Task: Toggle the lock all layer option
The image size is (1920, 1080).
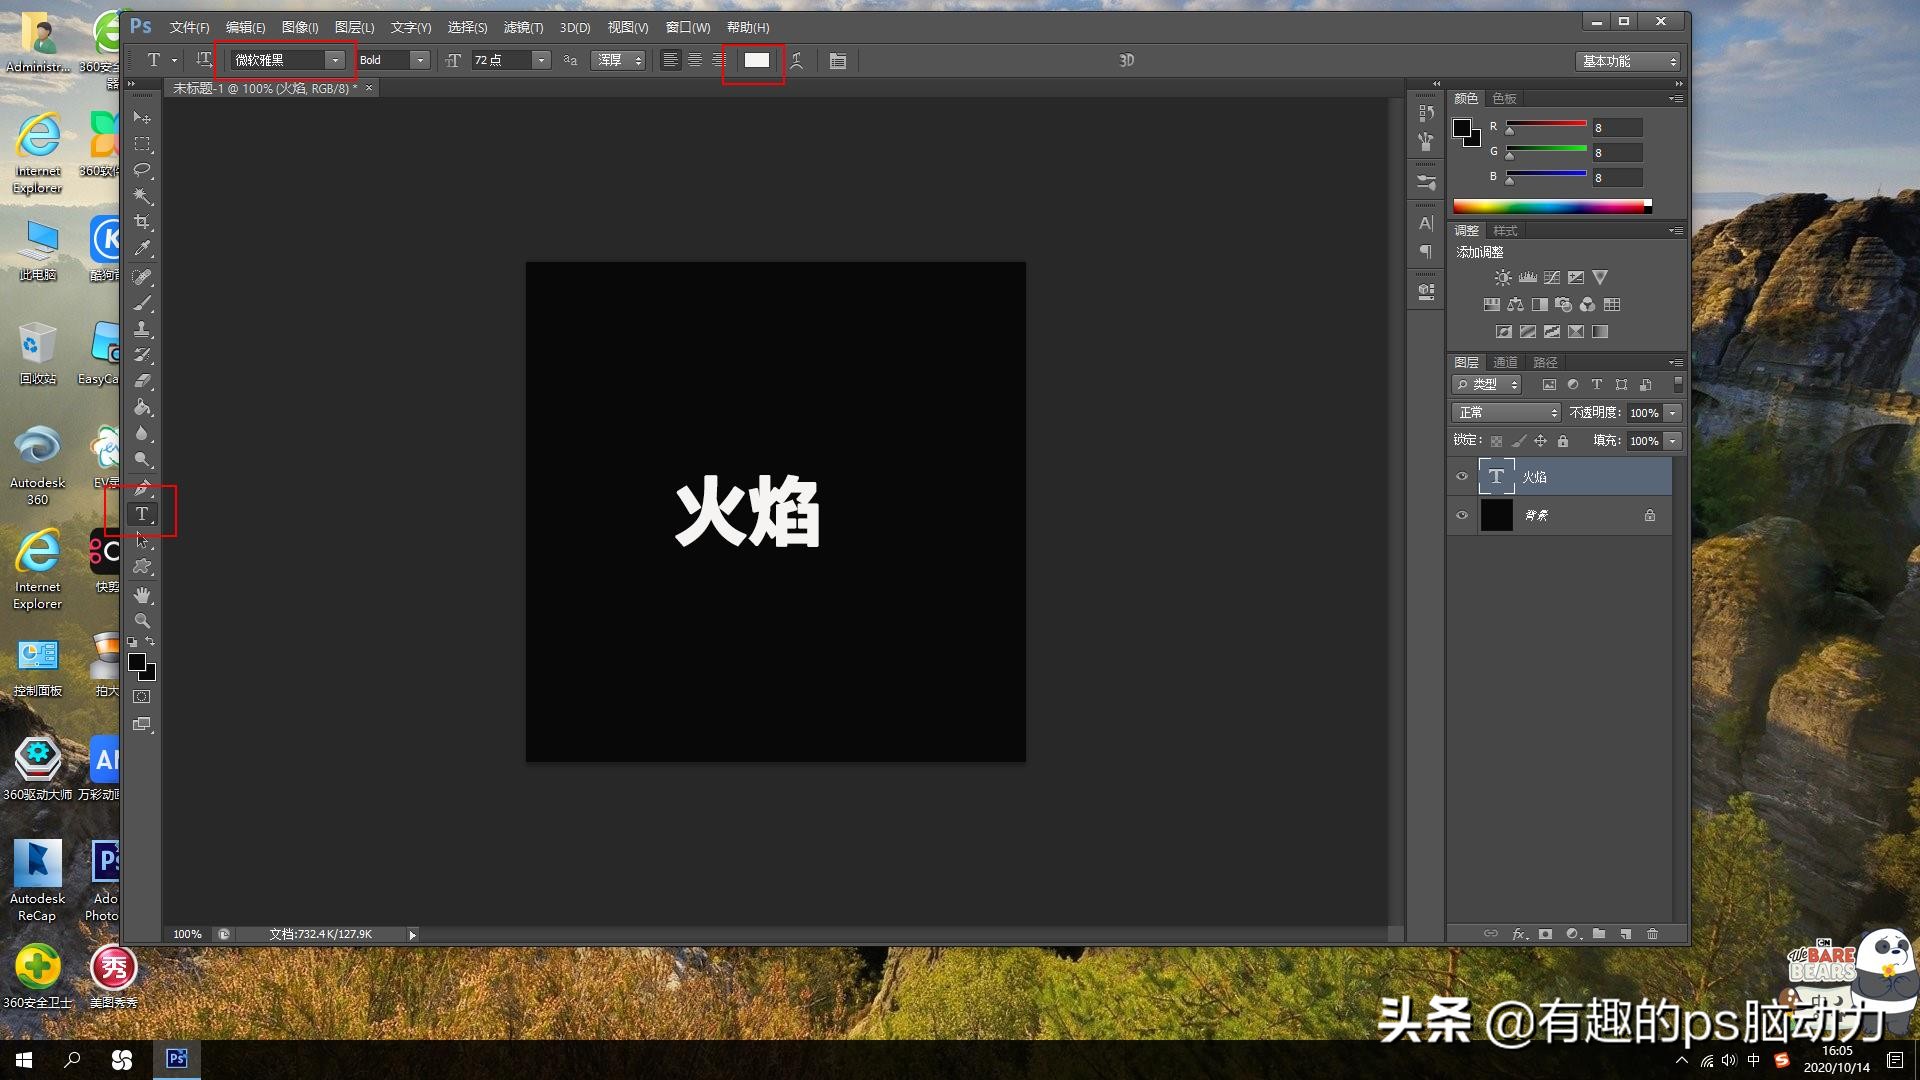Action: click(x=1563, y=441)
